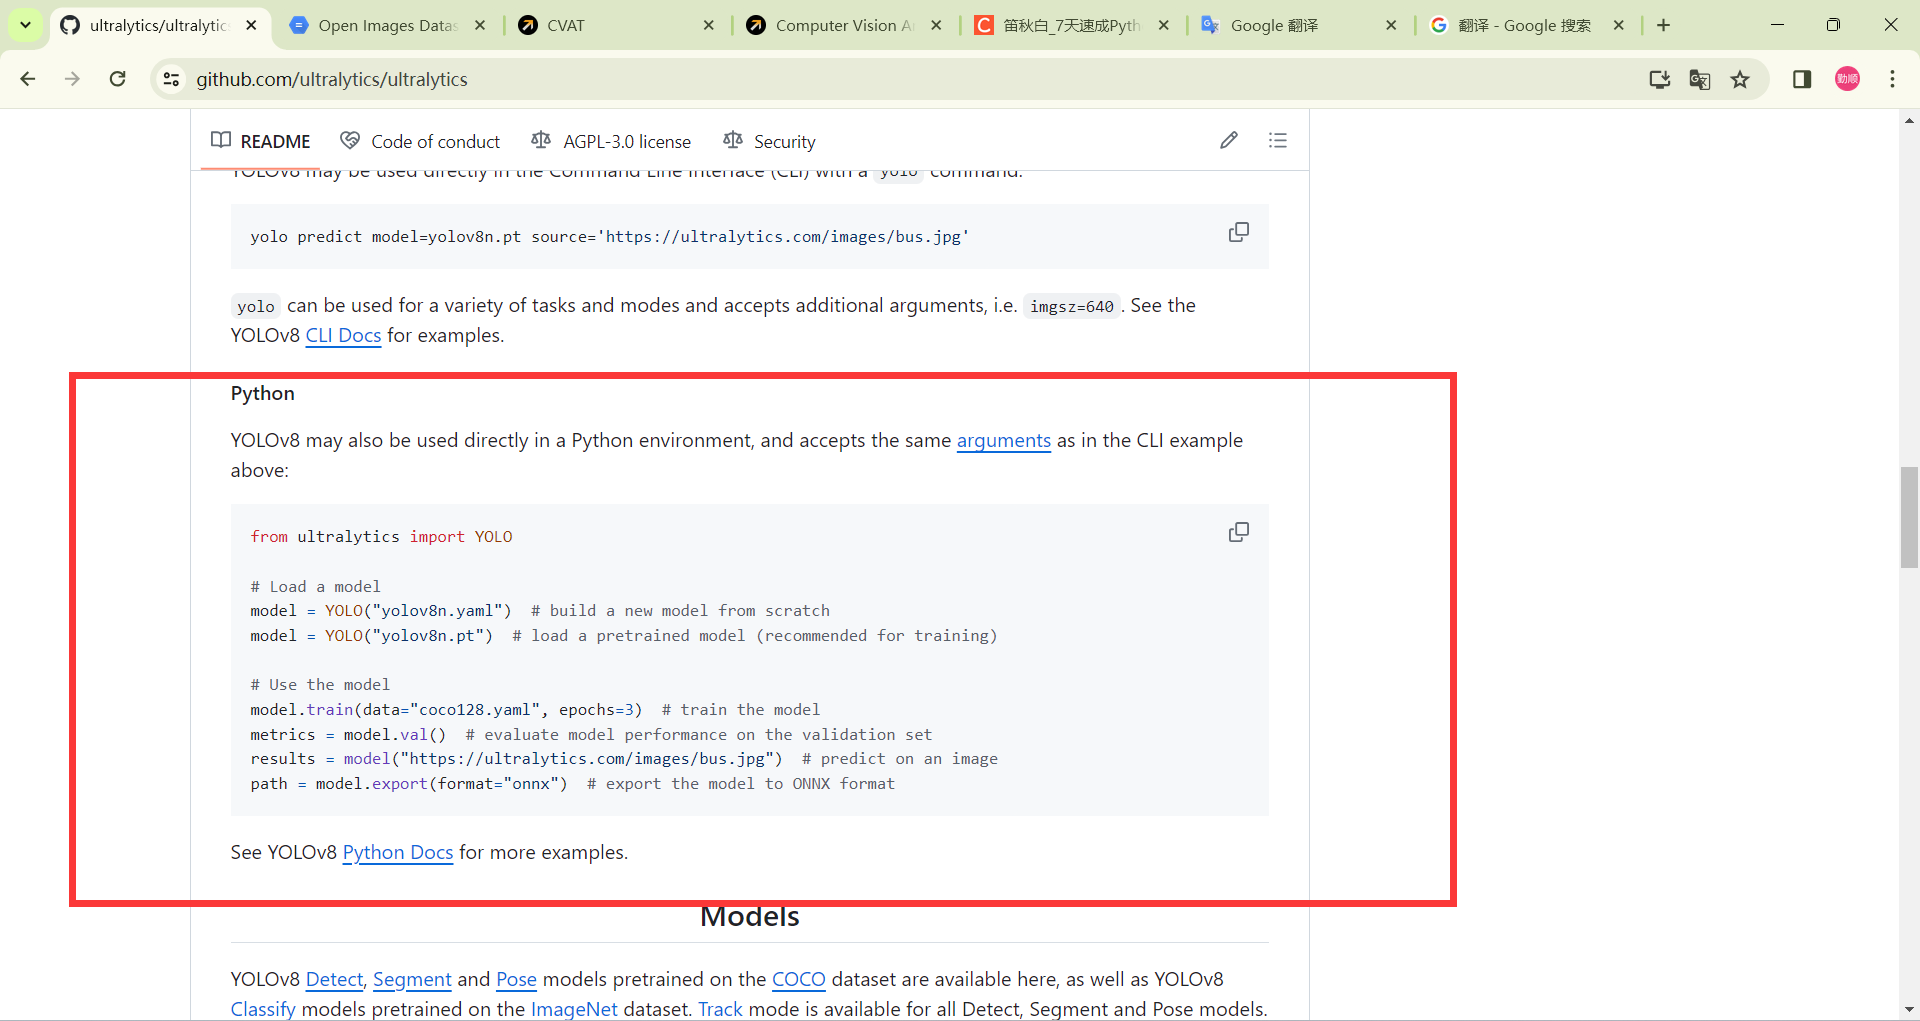Close the Google 翻译 tab

(x=1391, y=25)
